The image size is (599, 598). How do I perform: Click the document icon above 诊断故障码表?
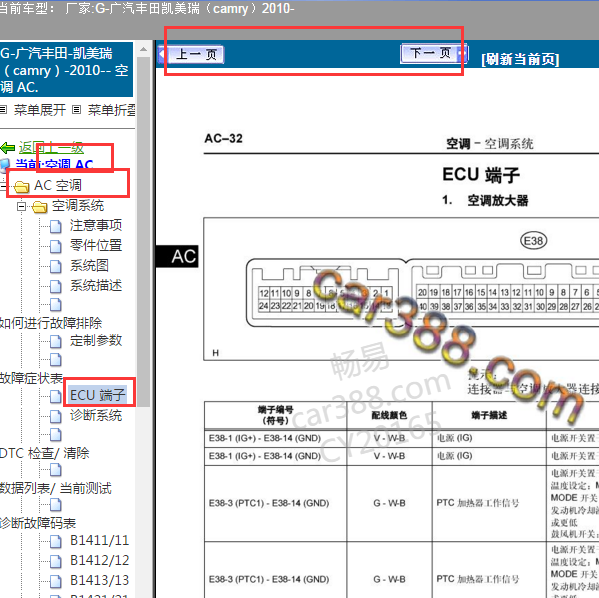coord(56,505)
